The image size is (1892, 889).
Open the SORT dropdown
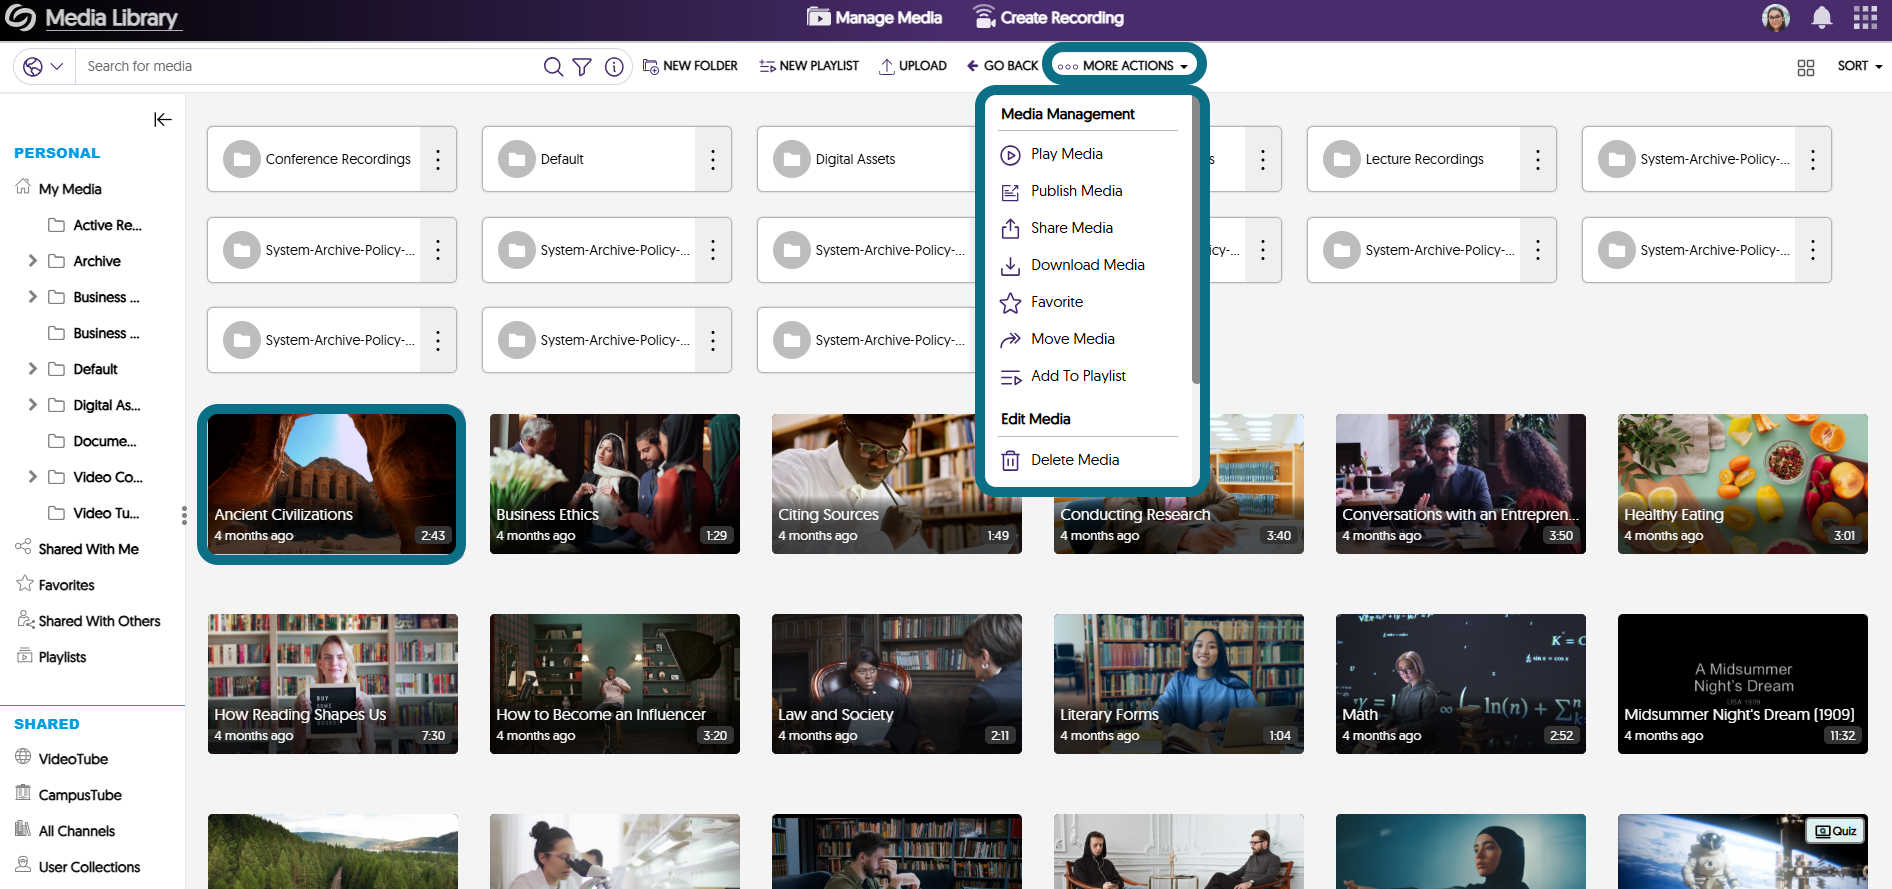1860,66
